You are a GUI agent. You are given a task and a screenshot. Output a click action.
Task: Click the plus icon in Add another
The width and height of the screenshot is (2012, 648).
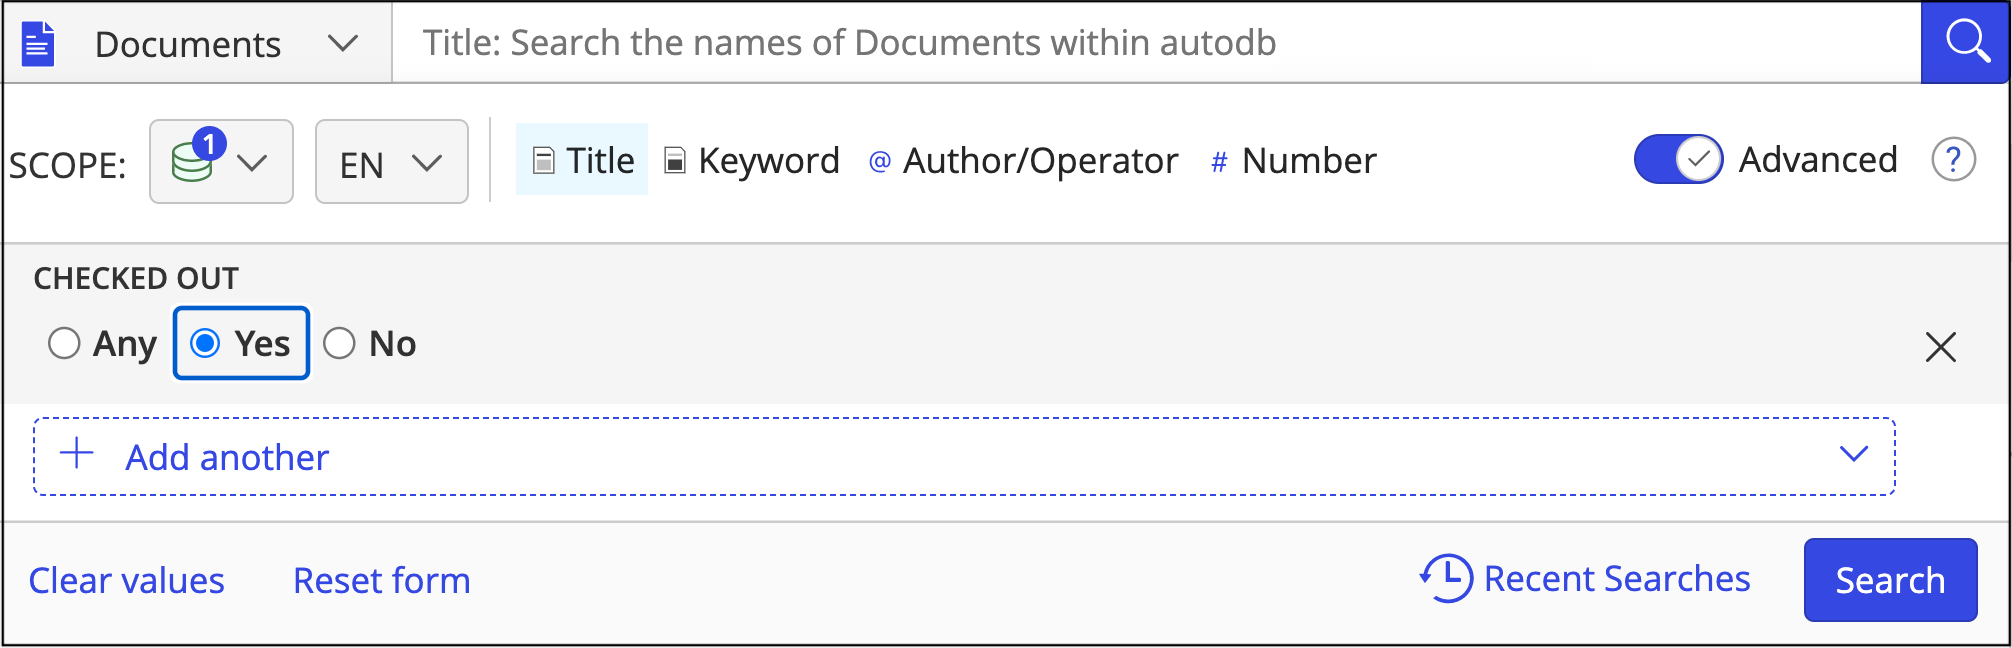pos(77,454)
